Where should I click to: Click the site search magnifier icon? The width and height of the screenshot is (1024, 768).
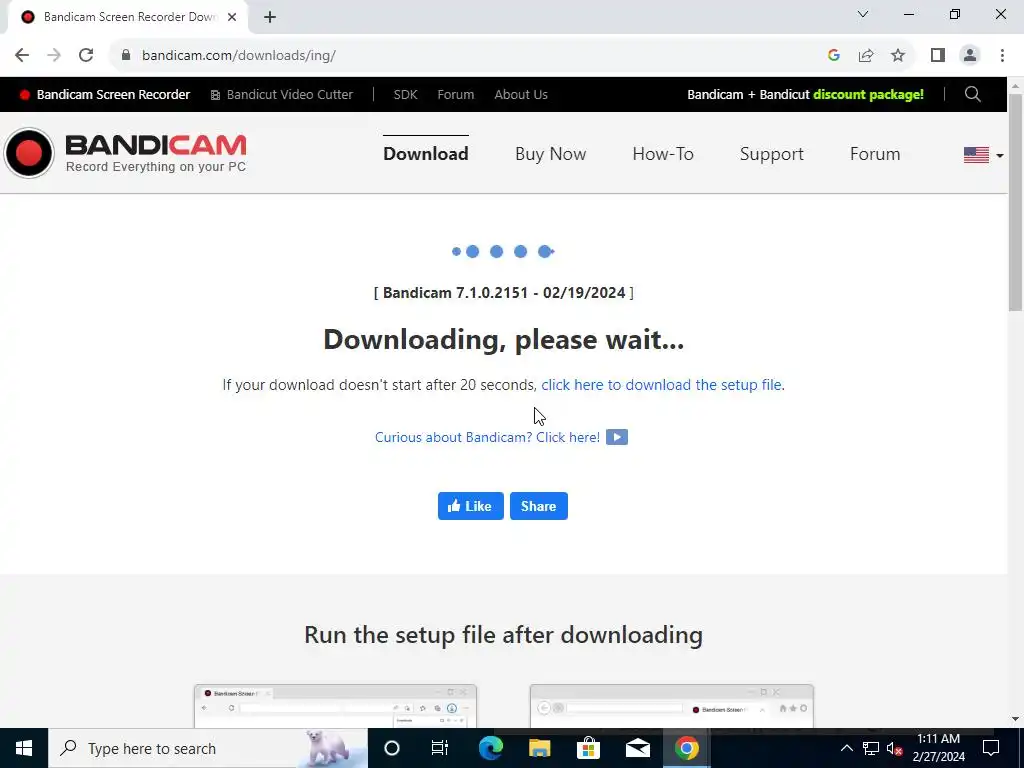tap(972, 95)
